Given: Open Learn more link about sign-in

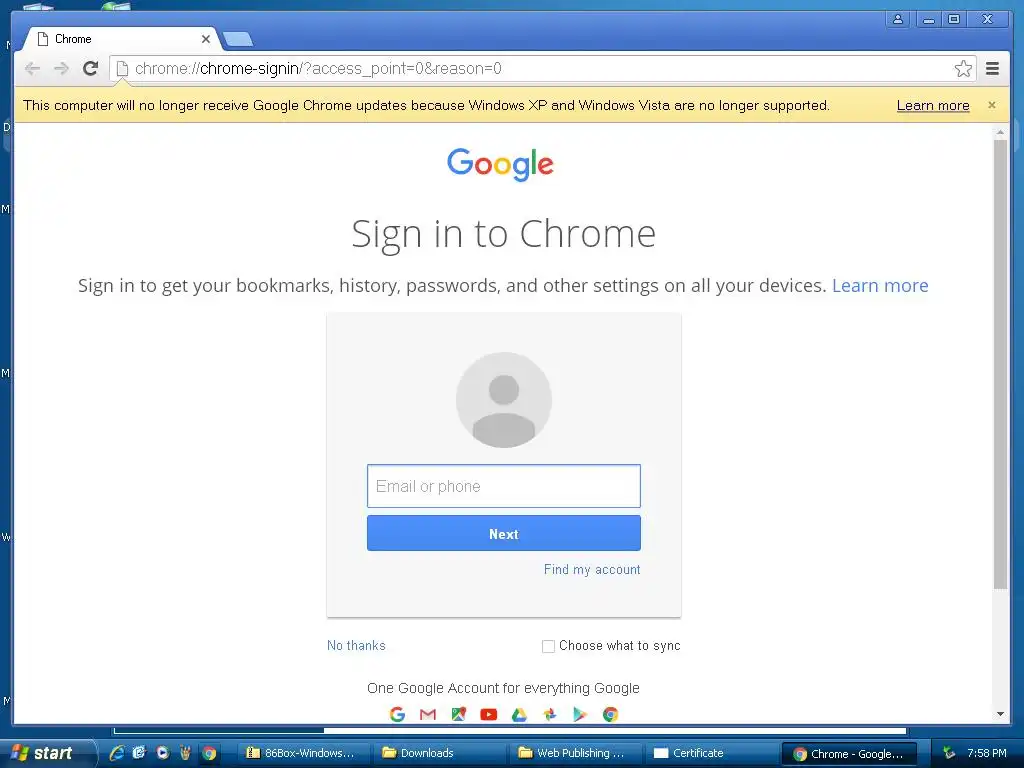Looking at the screenshot, I should tap(880, 285).
